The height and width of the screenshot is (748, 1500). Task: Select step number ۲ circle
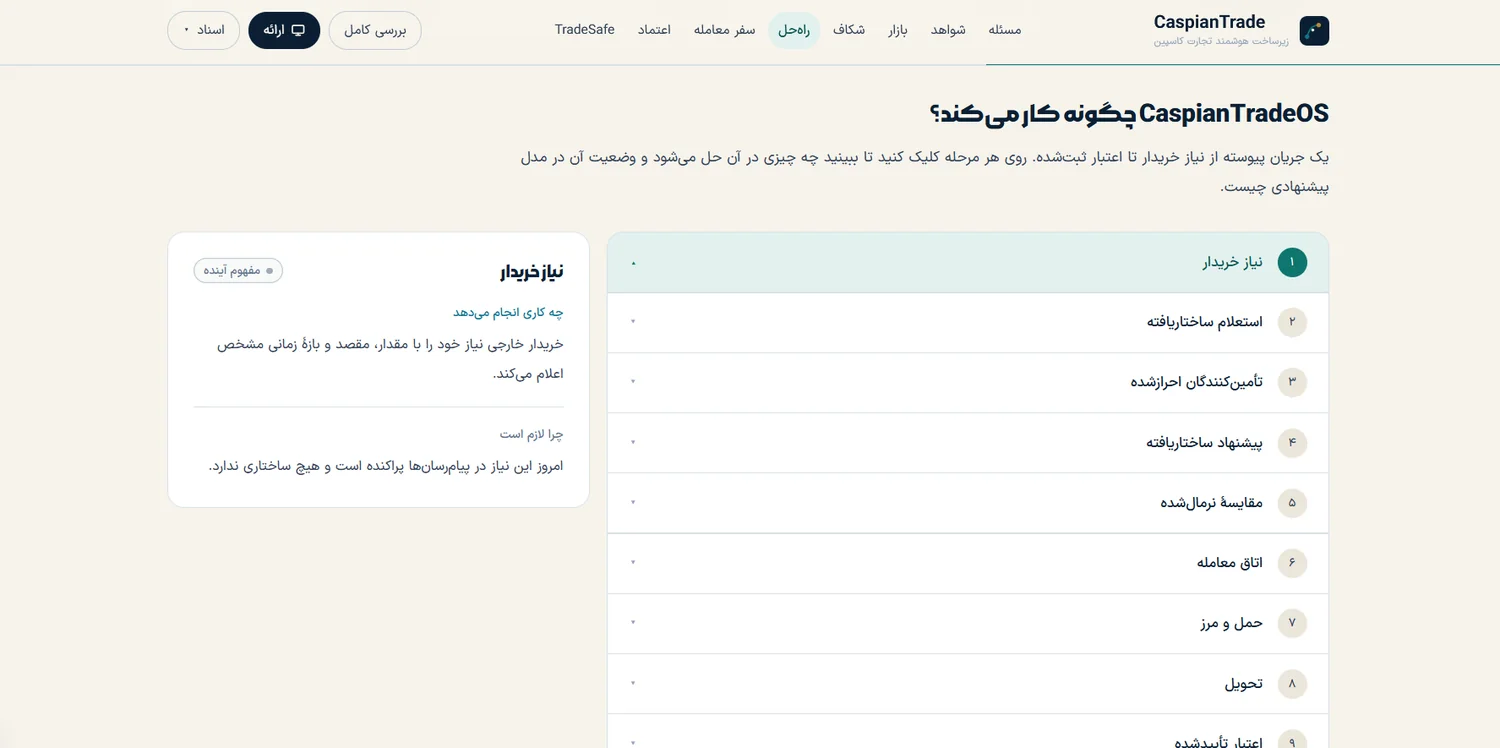click(x=1292, y=322)
